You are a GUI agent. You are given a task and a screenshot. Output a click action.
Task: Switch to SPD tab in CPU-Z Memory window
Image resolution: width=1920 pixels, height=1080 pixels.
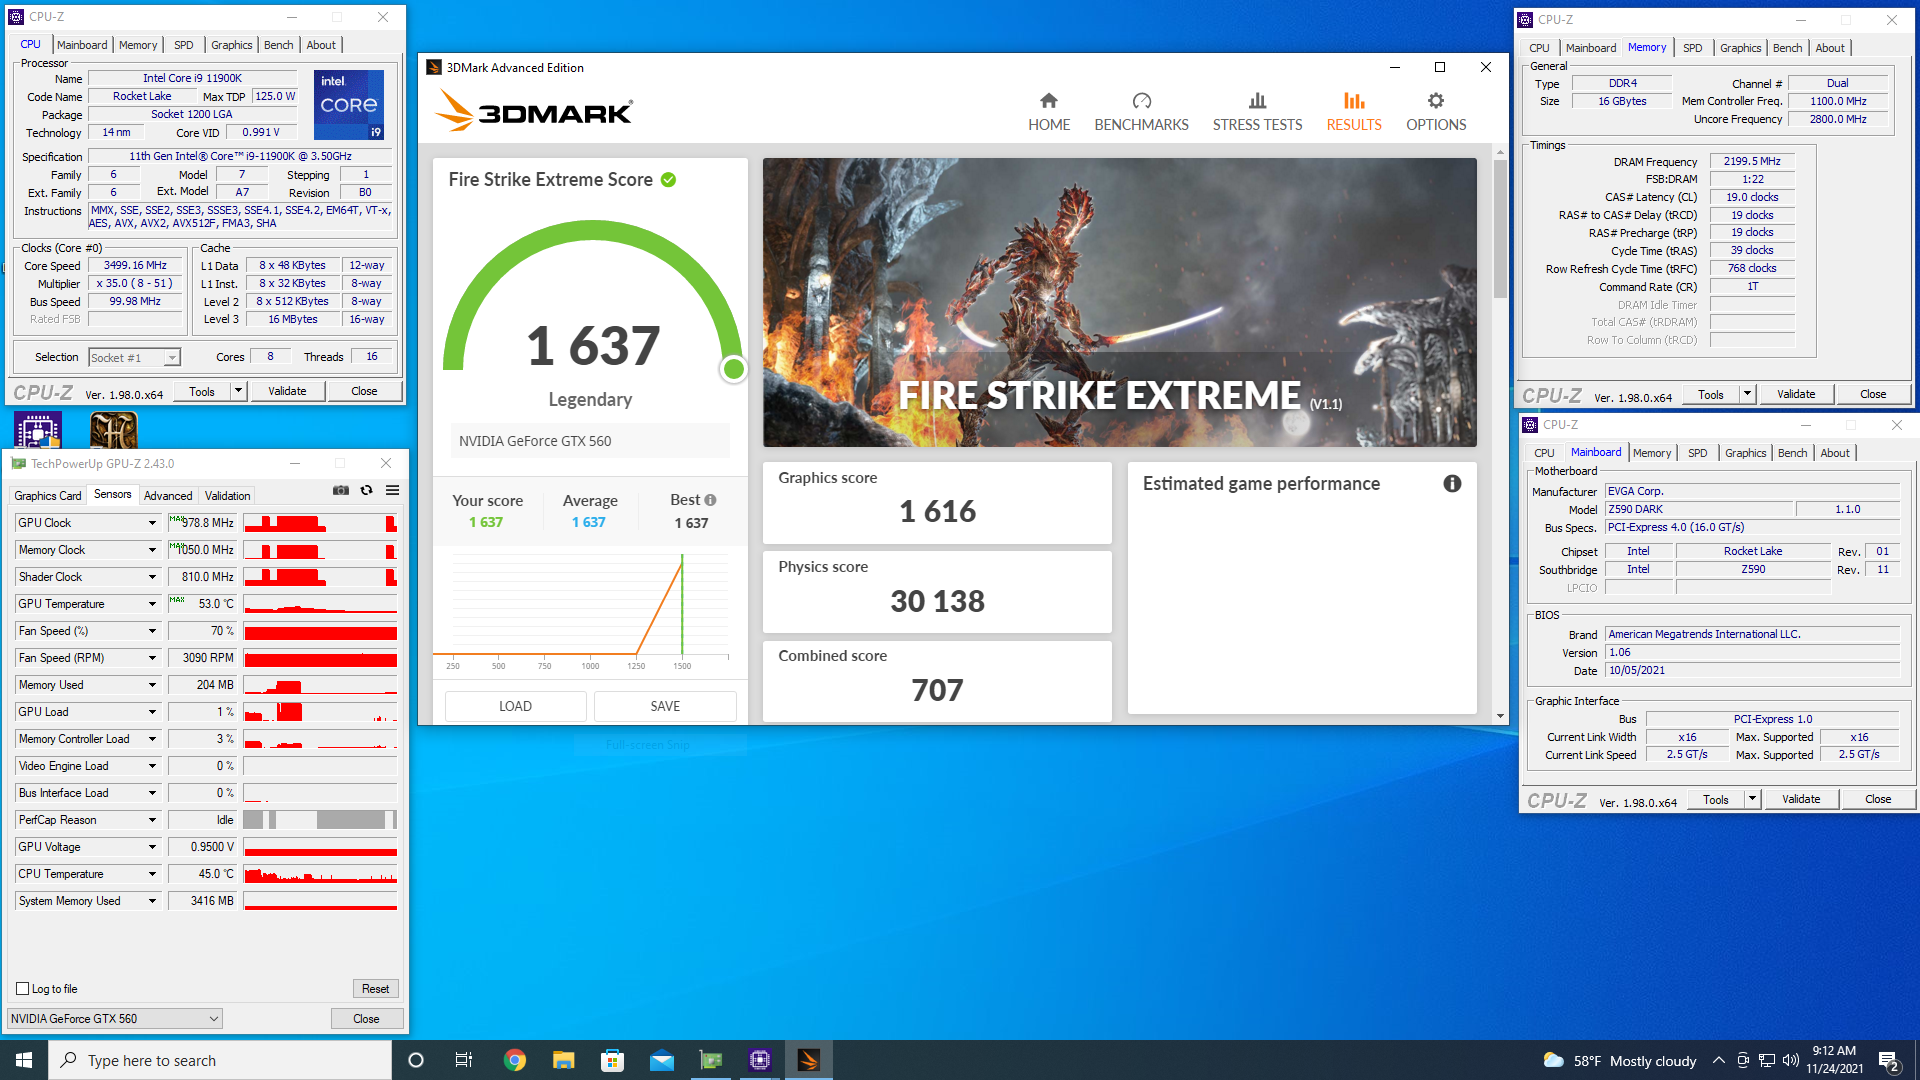(1692, 48)
